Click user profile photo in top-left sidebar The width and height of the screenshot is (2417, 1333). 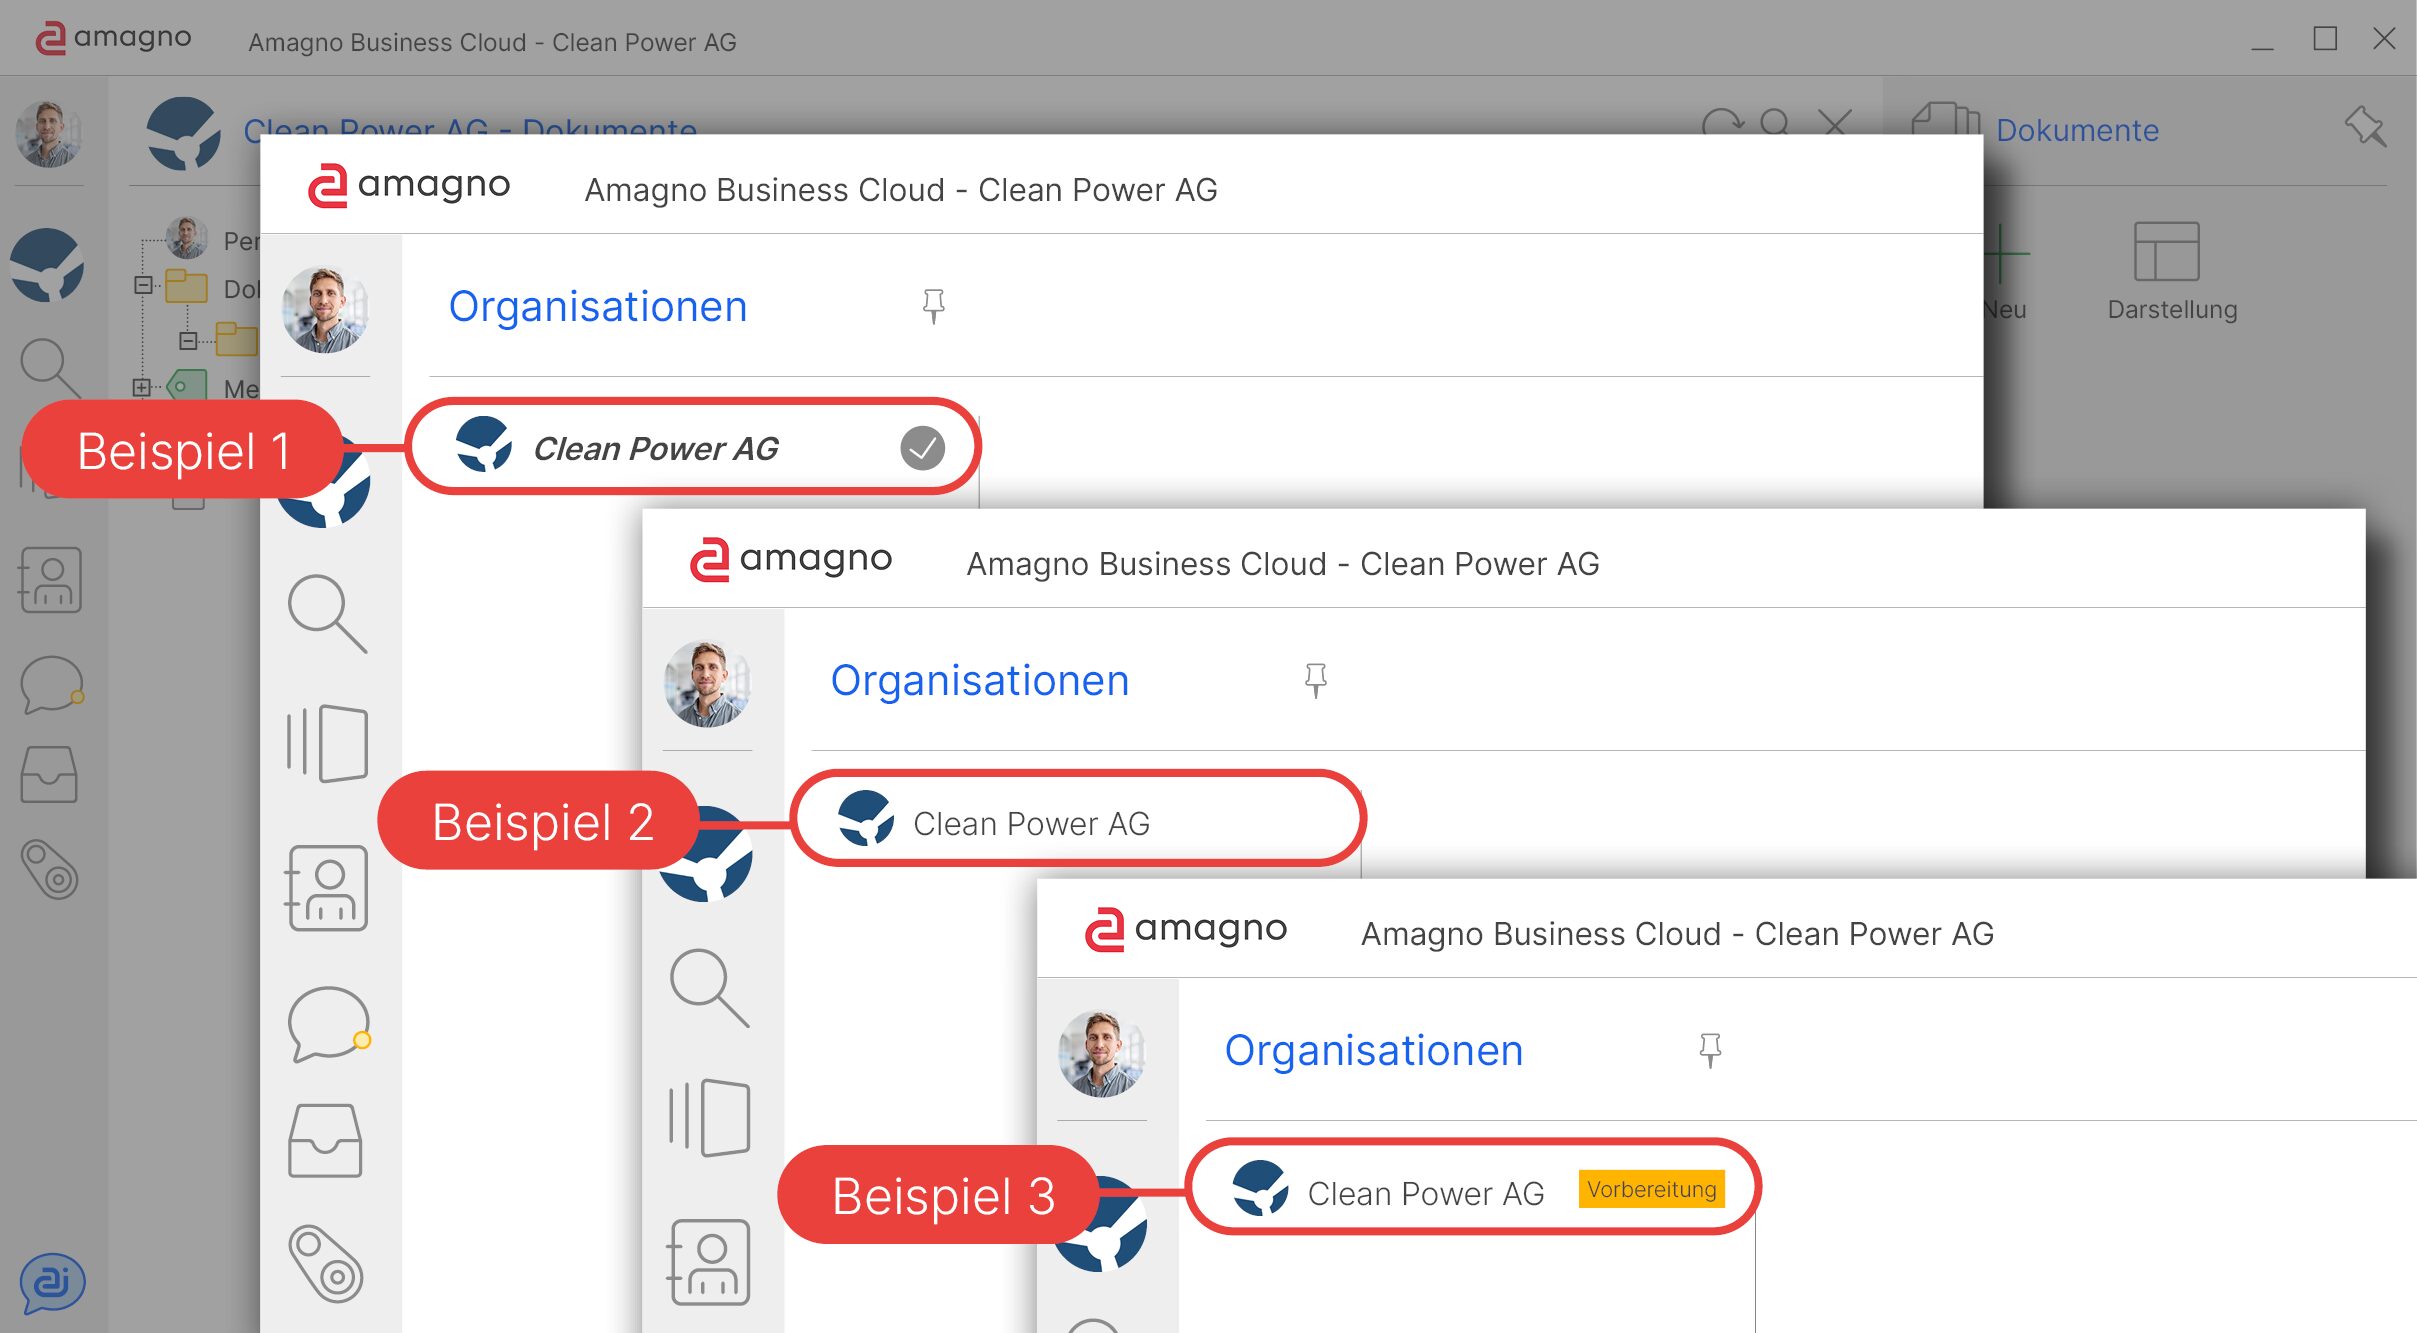pyautogui.click(x=49, y=134)
